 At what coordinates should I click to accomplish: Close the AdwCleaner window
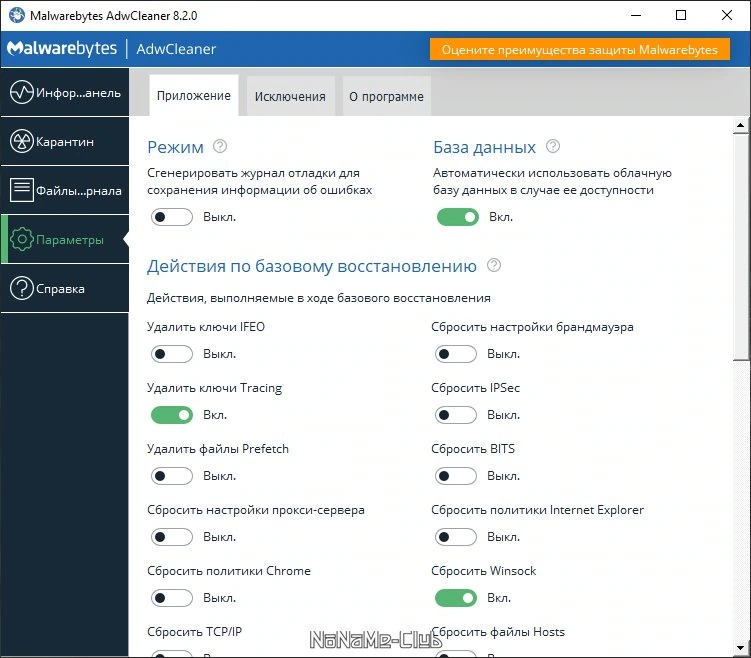pos(727,15)
